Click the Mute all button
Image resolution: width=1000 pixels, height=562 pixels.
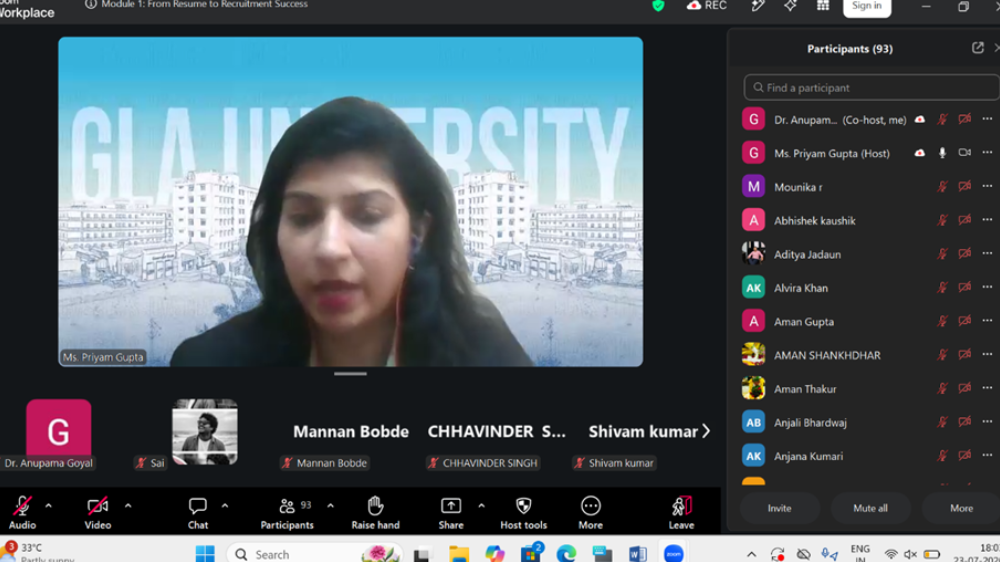870,508
